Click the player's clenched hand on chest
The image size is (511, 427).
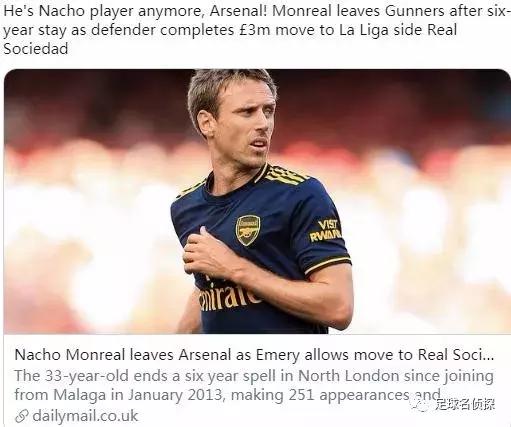(x=207, y=254)
